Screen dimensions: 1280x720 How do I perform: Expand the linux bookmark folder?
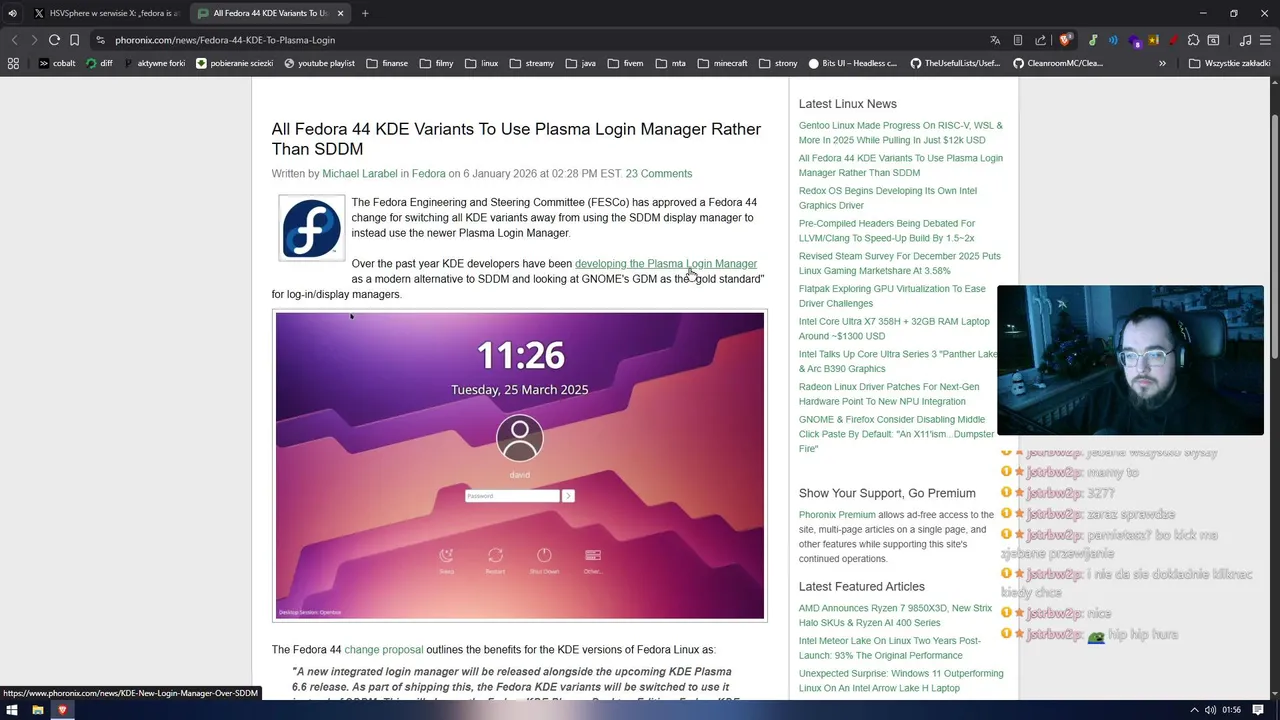coord(482,63)
